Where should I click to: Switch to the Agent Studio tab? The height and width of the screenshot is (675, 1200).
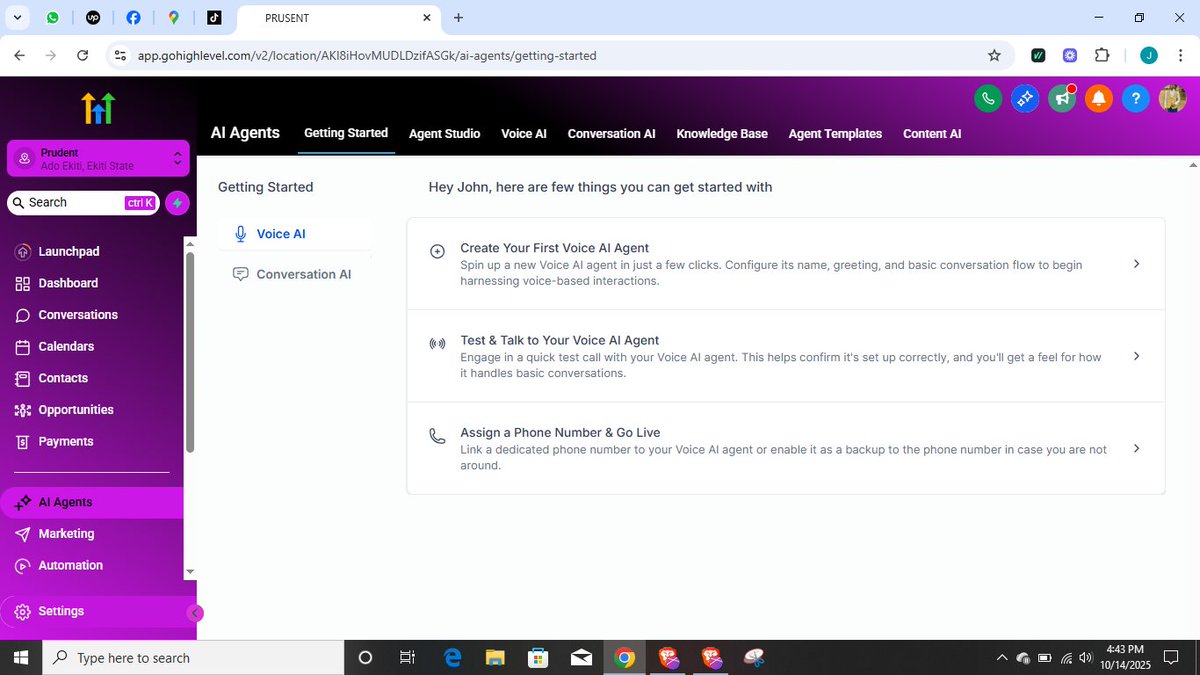click(444, 133)
